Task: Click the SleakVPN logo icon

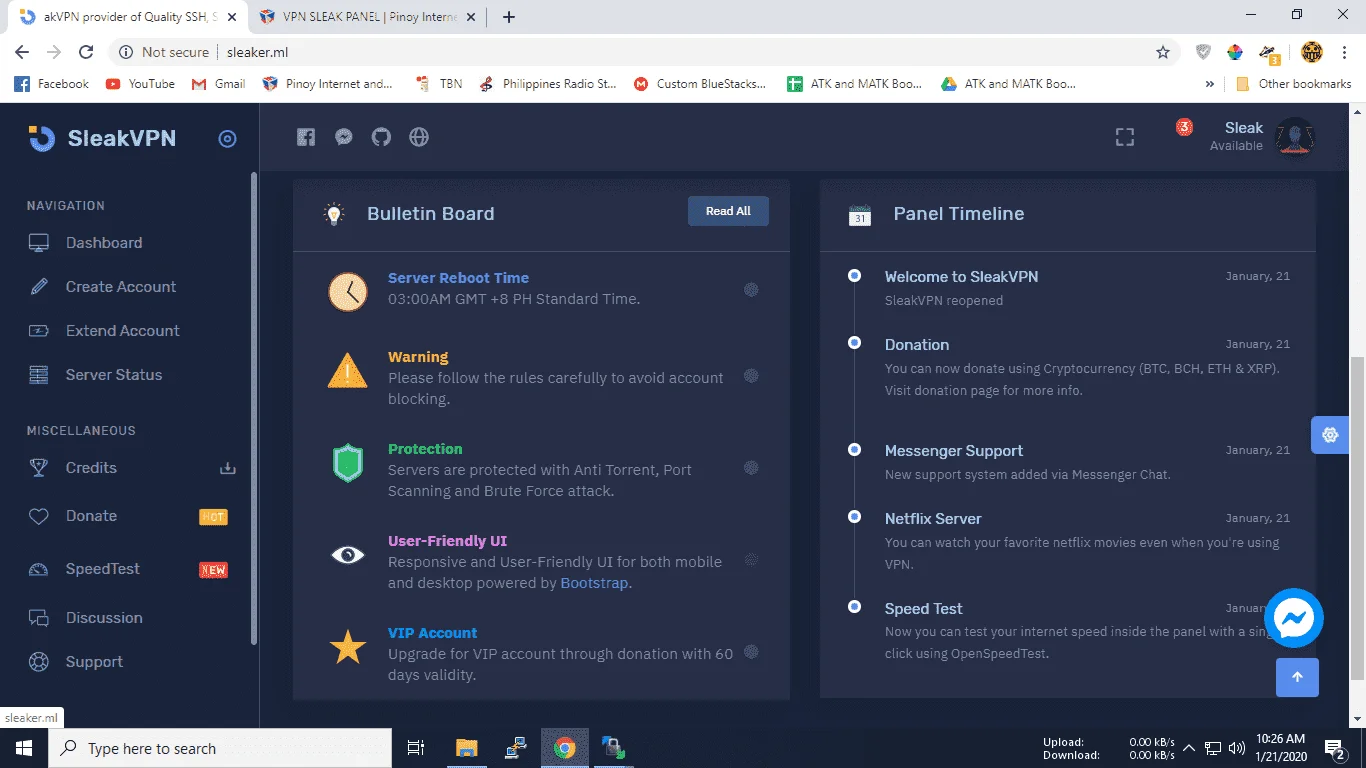Action: tap(41, 139)
